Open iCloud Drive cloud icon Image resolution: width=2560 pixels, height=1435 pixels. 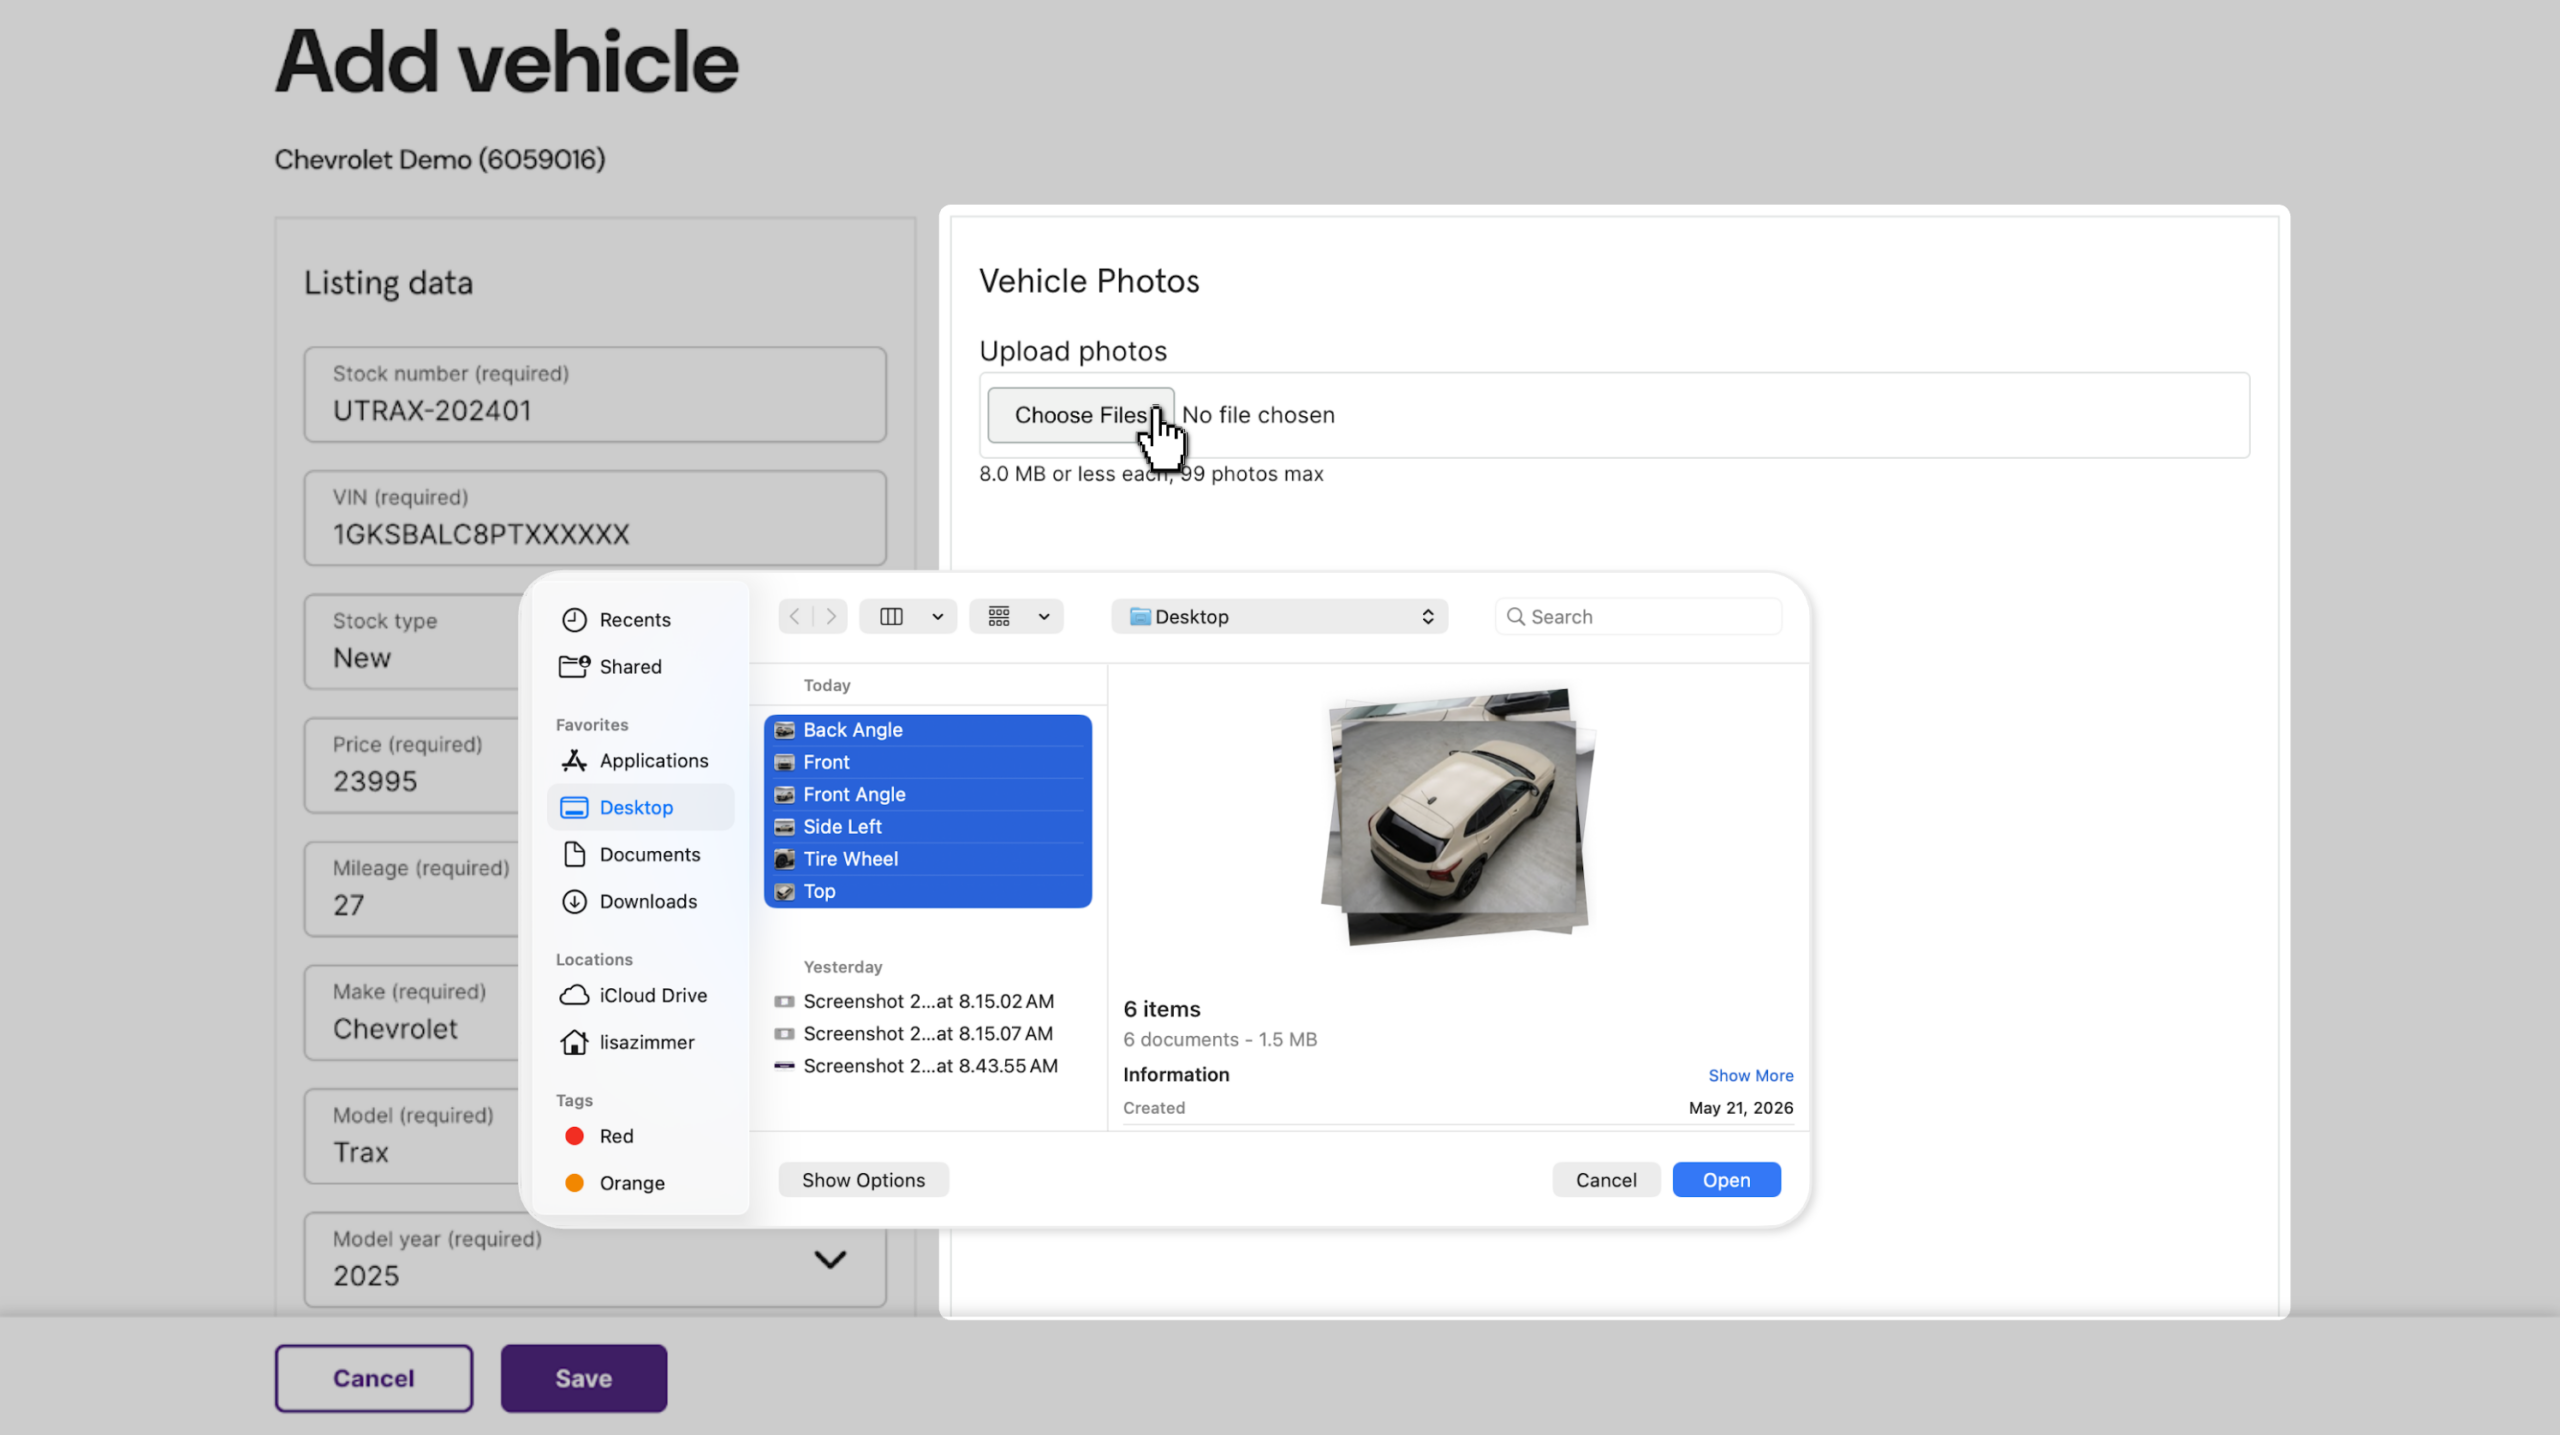point(574,995)
